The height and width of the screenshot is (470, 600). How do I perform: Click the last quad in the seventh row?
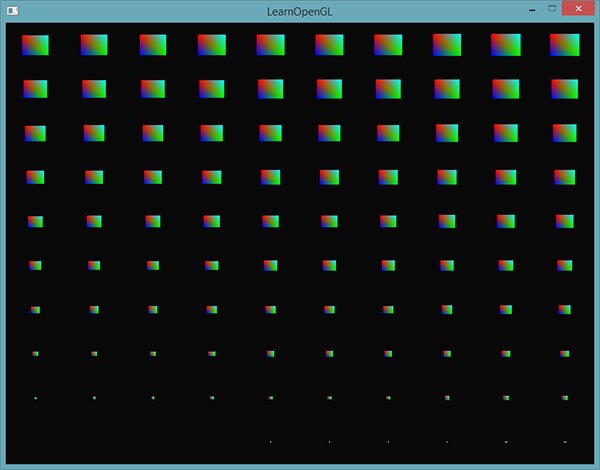click(565, 310)
